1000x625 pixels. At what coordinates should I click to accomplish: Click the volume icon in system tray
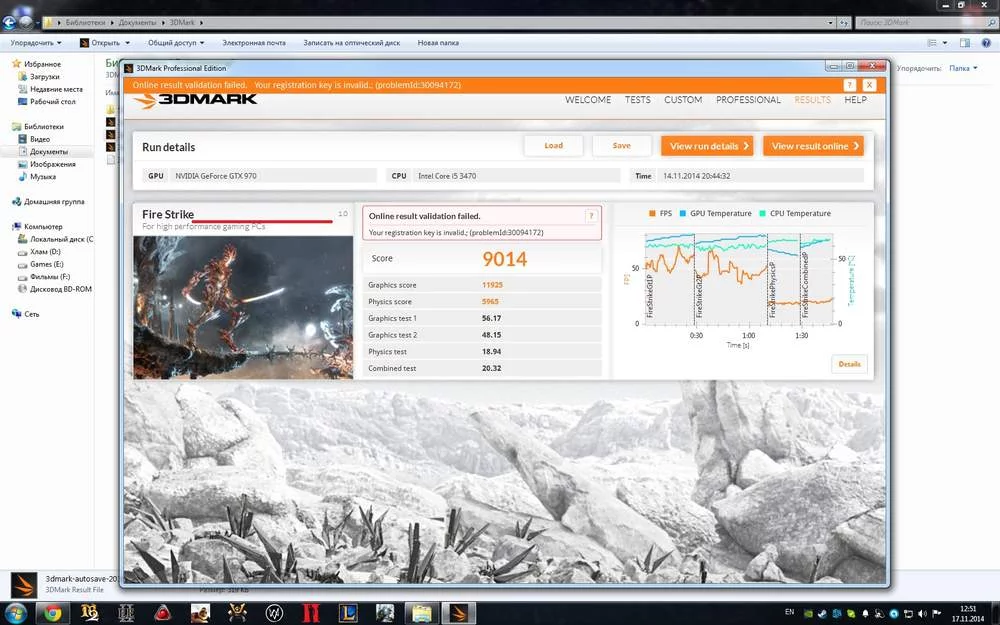point(922,614)
